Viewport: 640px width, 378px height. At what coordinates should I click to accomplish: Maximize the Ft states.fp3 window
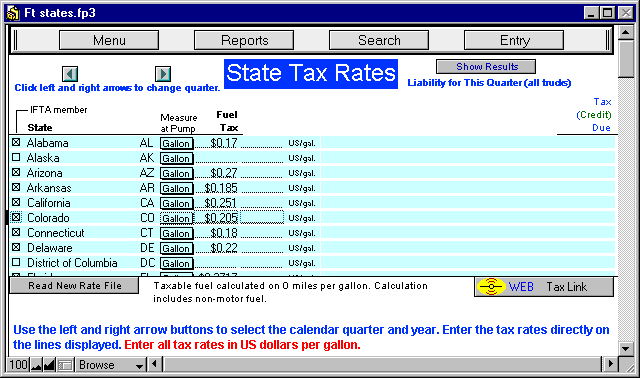(x=608, y=13)
